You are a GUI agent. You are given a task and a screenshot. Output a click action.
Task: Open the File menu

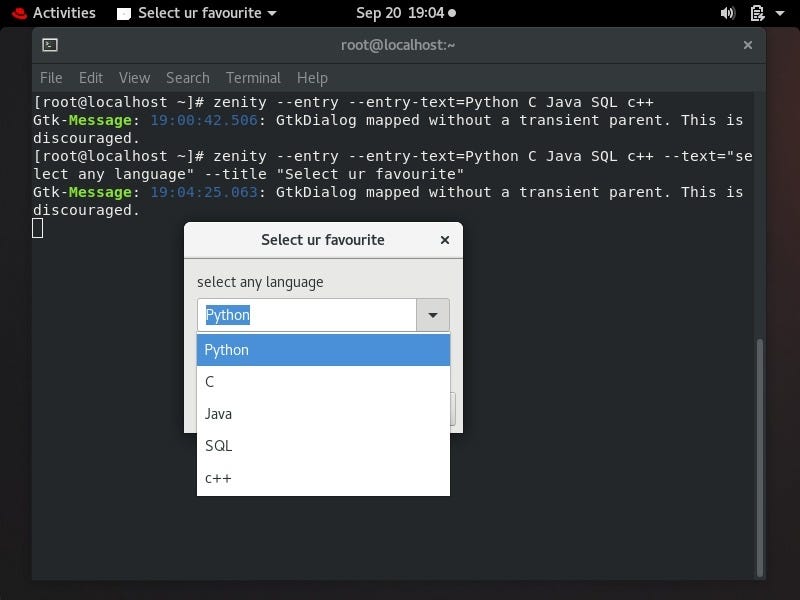(50, 77)
